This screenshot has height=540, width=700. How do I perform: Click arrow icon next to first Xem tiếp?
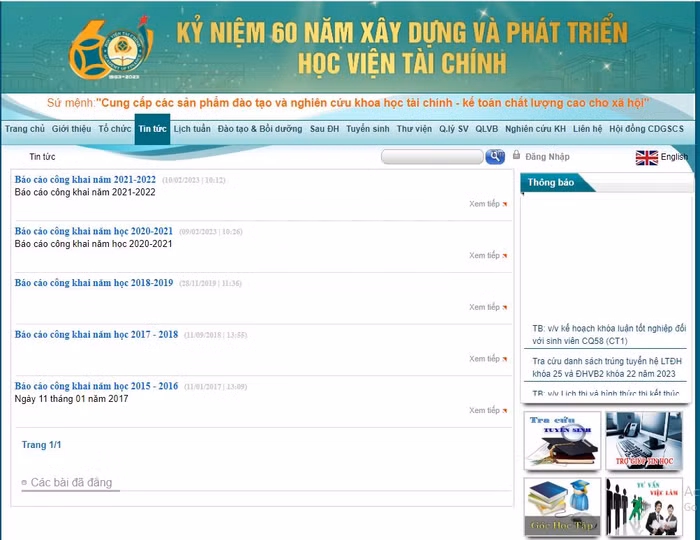pos(505,204)
